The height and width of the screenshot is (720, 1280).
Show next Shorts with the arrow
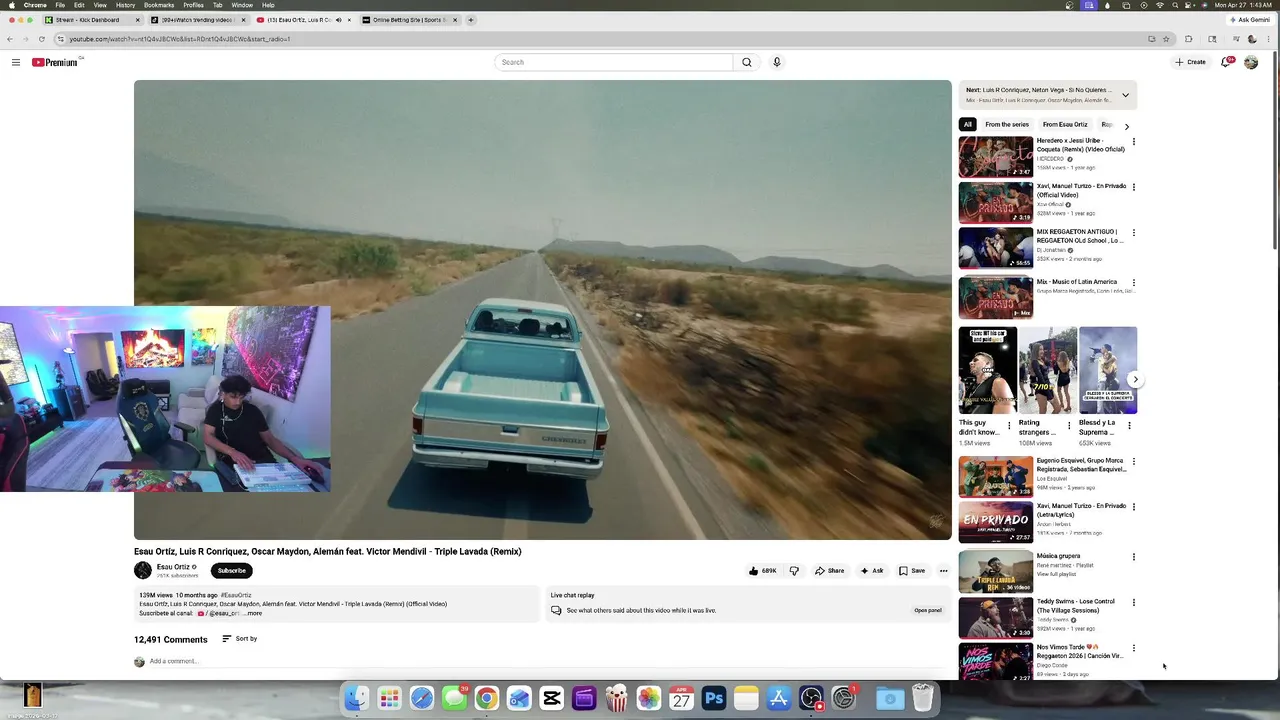pos(1135,380)
